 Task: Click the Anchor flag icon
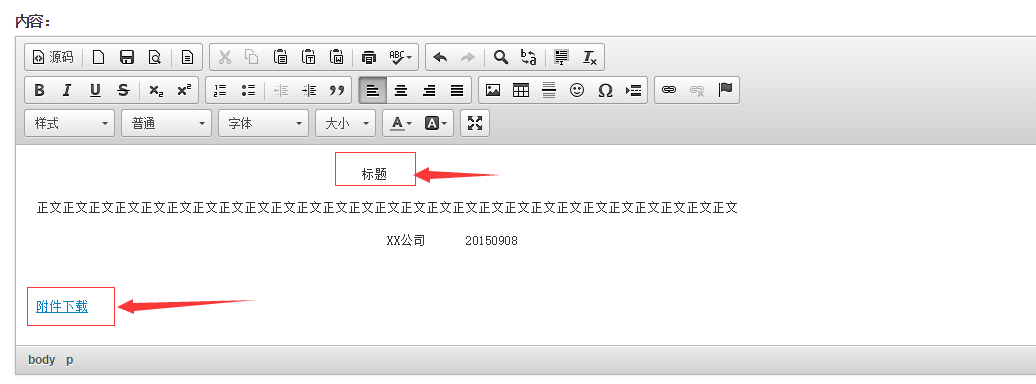point(725,91)
